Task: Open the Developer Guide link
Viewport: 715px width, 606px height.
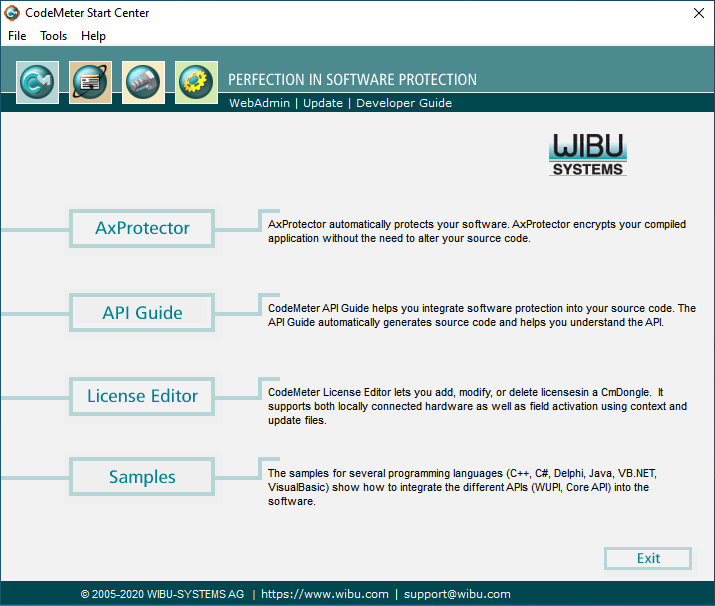Action: [x=404, y=103]
